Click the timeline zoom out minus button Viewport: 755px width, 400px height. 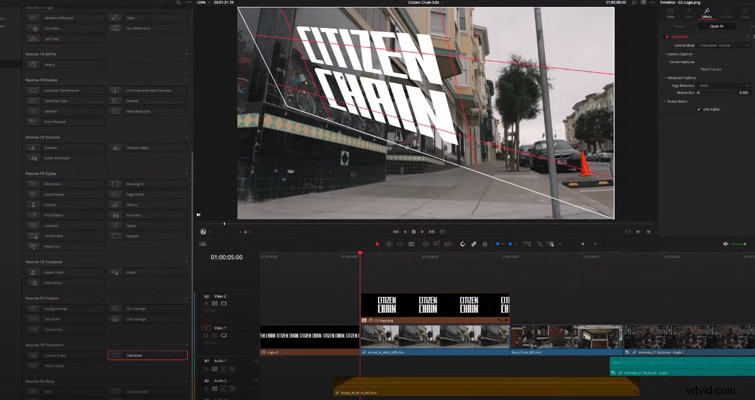tap(583, 244)
